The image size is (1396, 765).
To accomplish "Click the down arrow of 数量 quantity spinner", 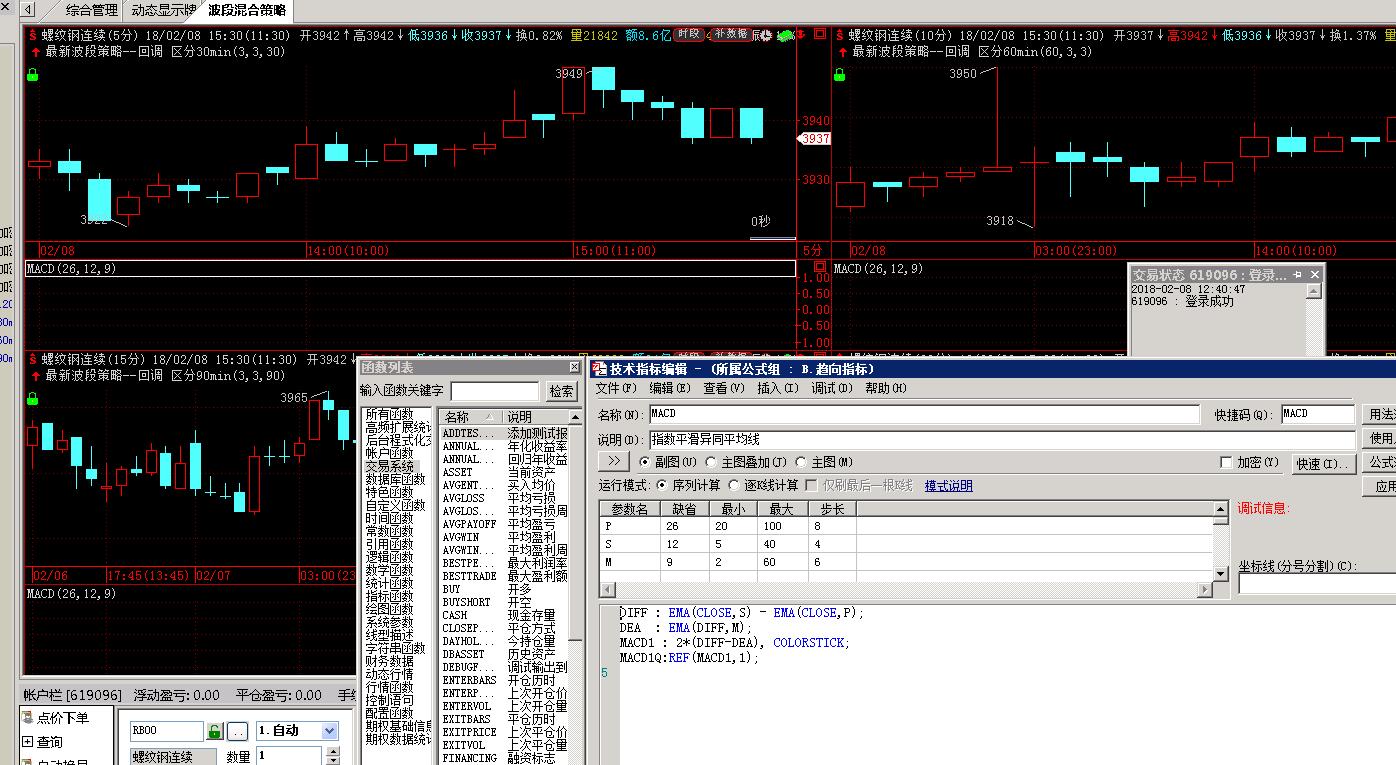I will (331, 761).
